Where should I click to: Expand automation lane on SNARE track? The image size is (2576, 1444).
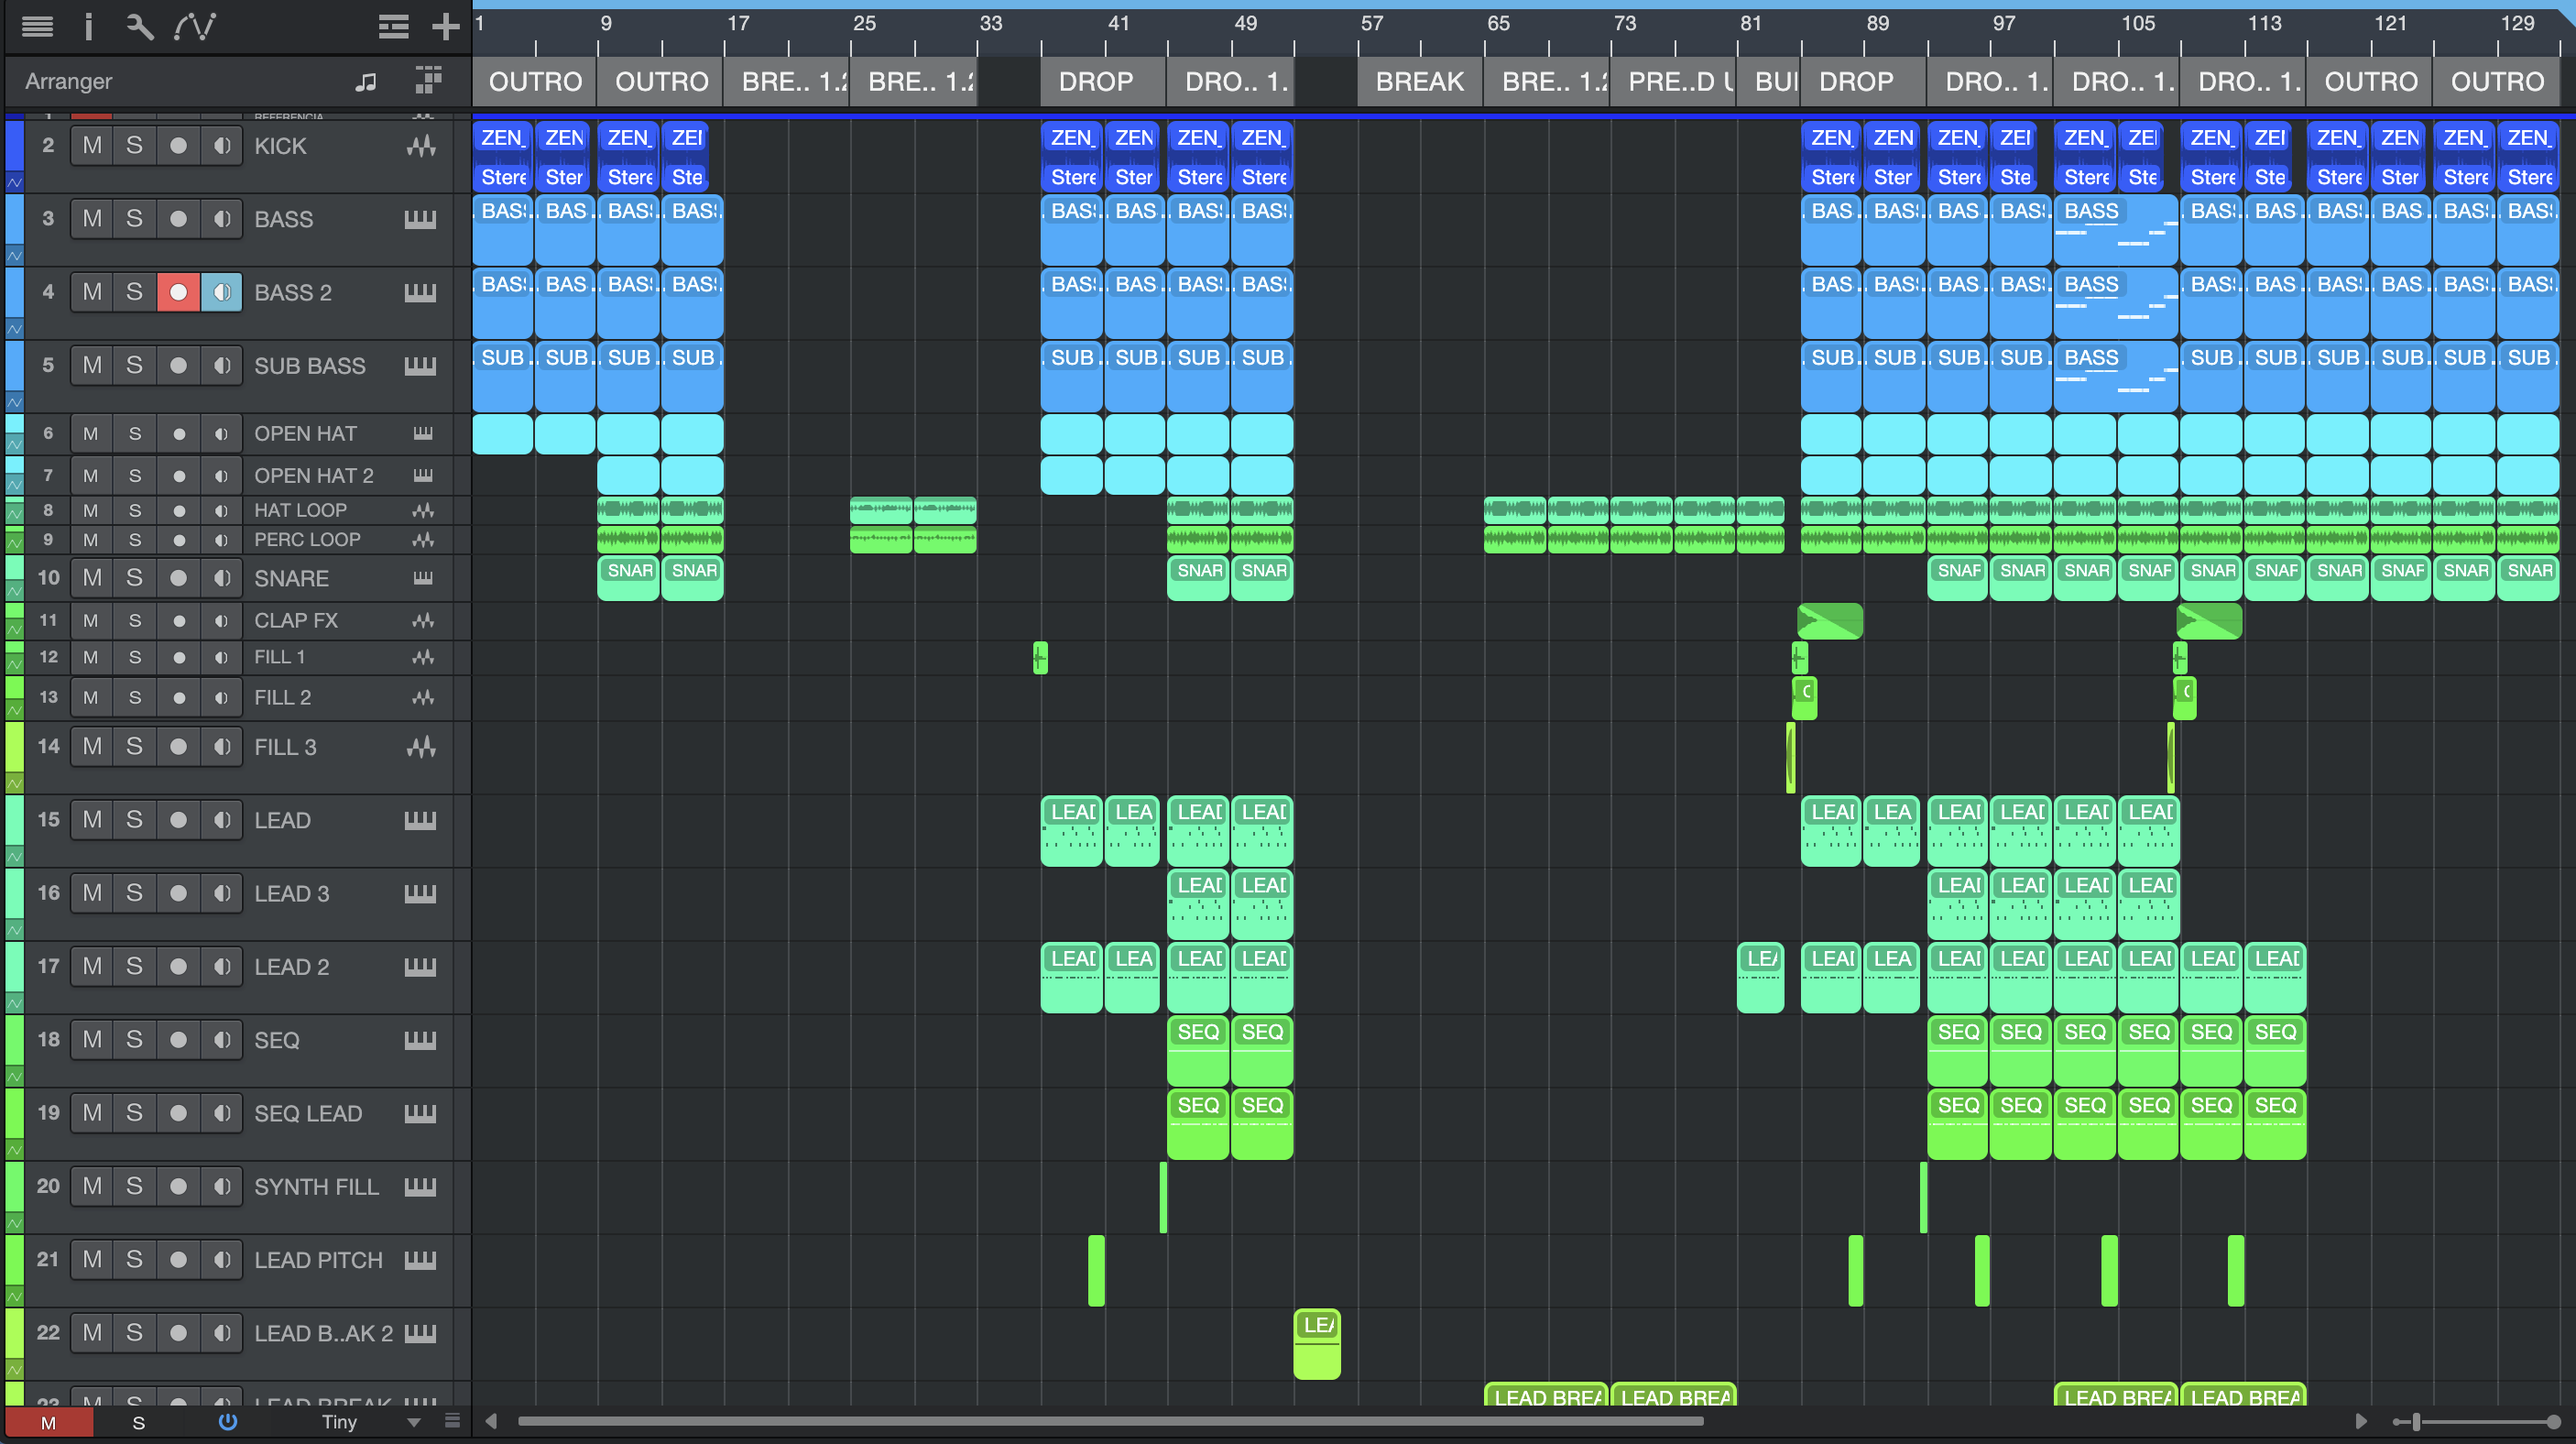15,590
